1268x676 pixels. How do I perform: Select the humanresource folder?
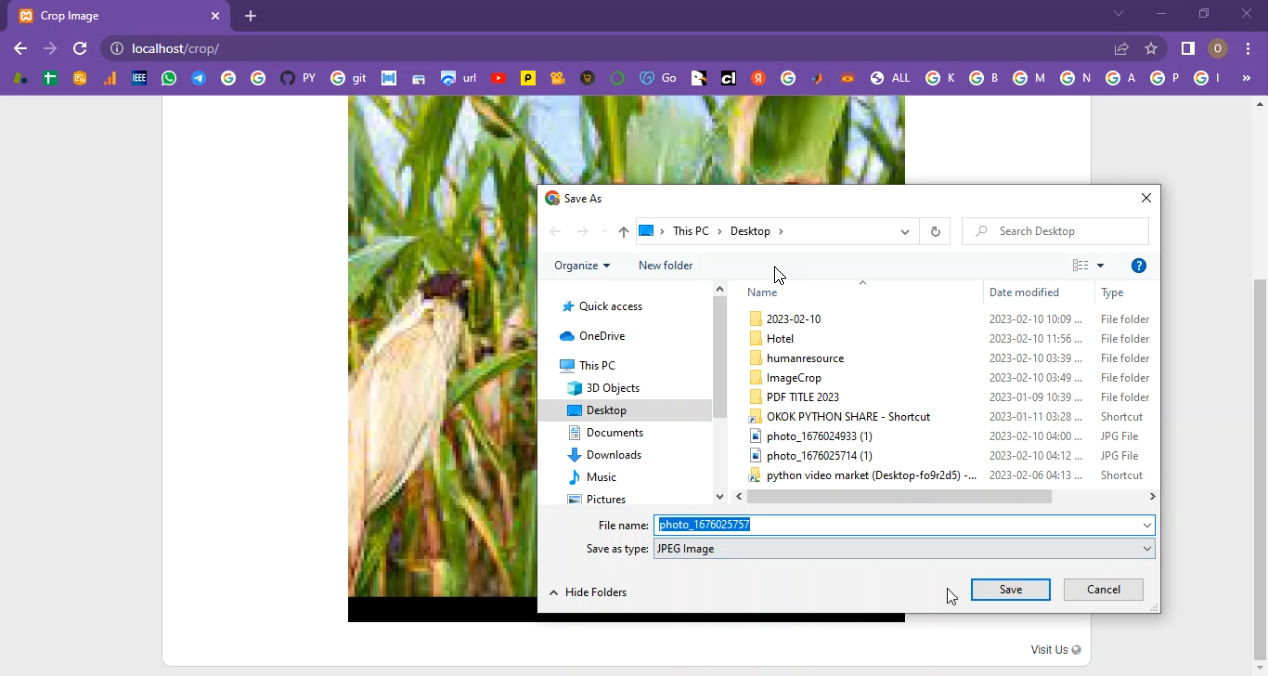(796, 358)
